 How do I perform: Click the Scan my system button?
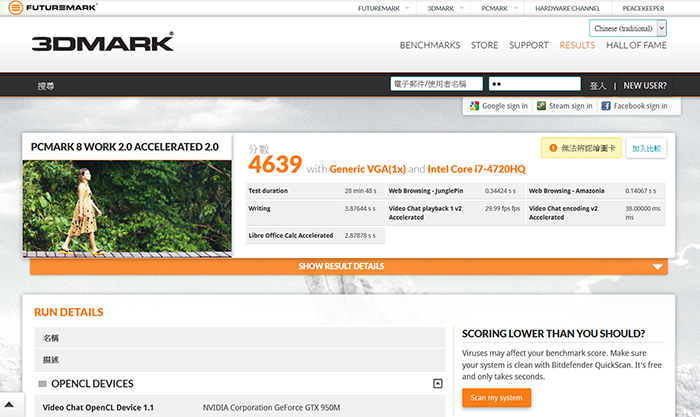496,397
